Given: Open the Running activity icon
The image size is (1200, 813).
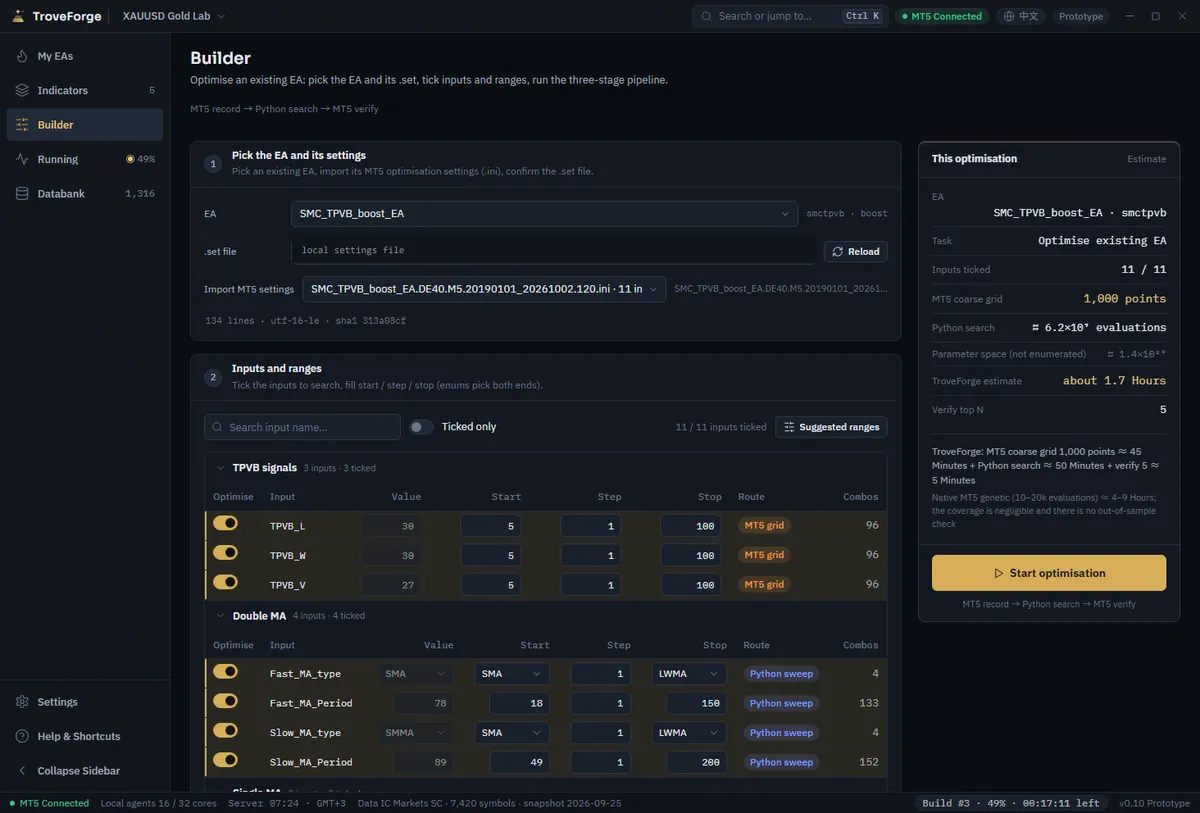Looking at the screenshot, I should [x=22, y=159].
